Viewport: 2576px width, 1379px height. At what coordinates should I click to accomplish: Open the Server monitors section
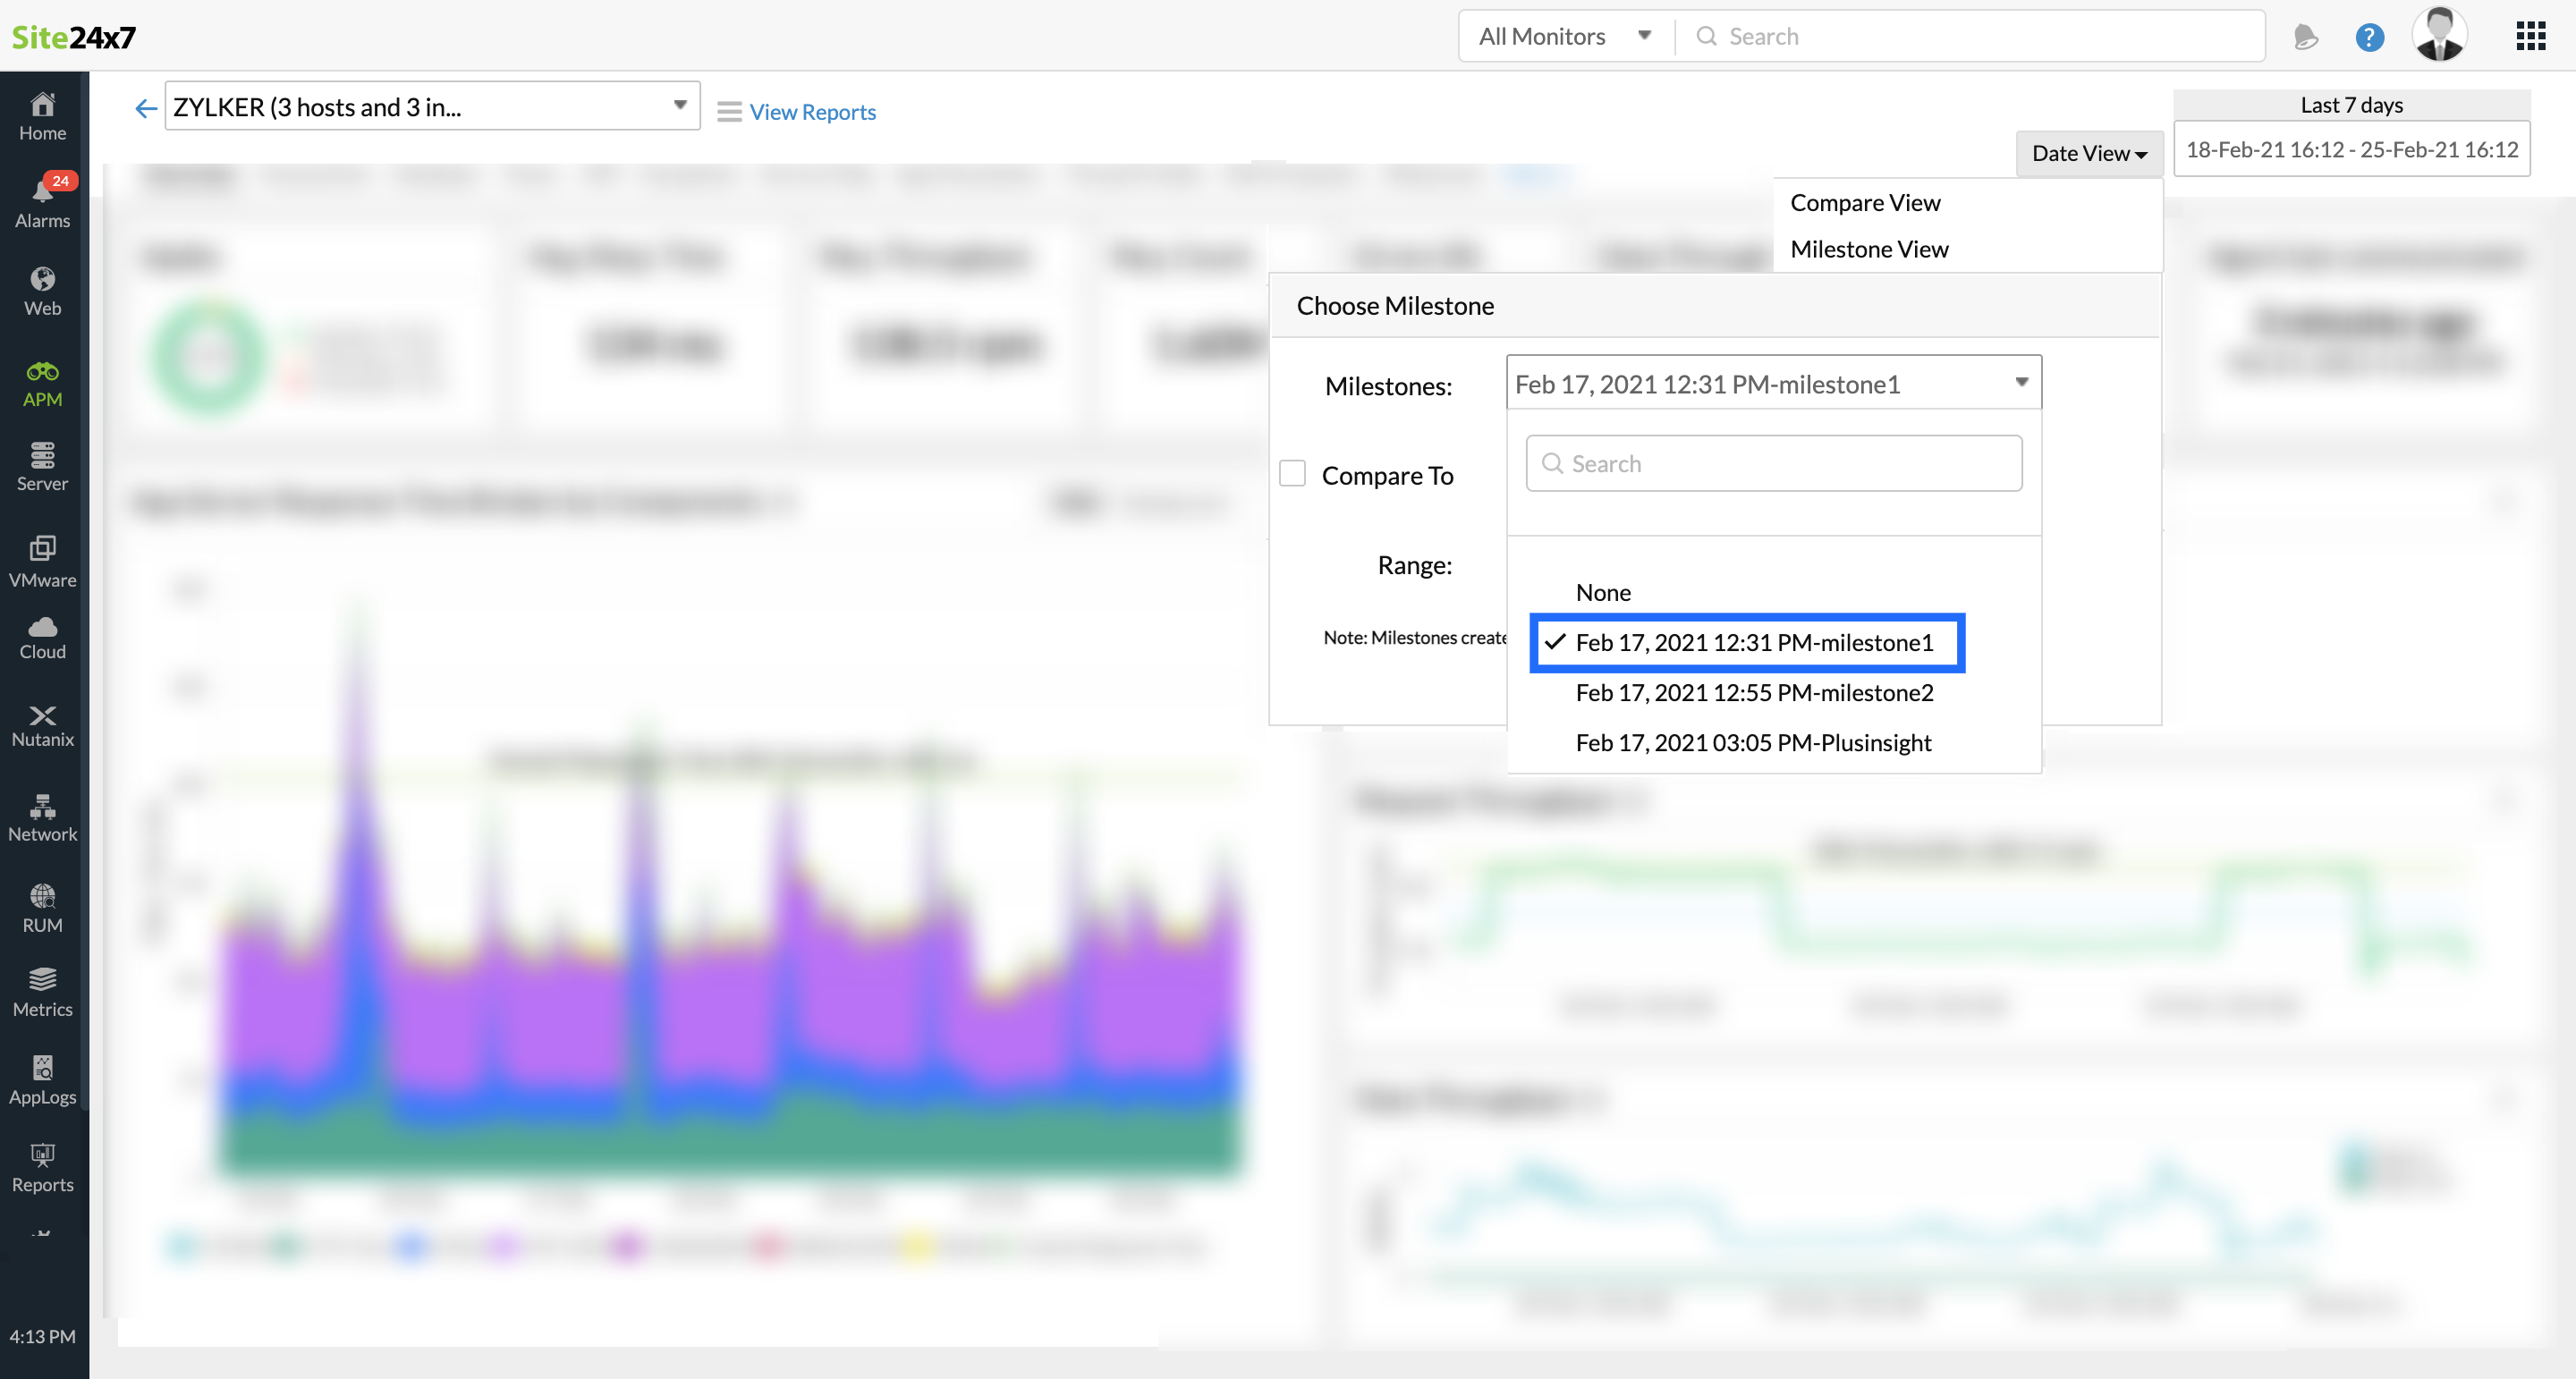coord(42,467)
